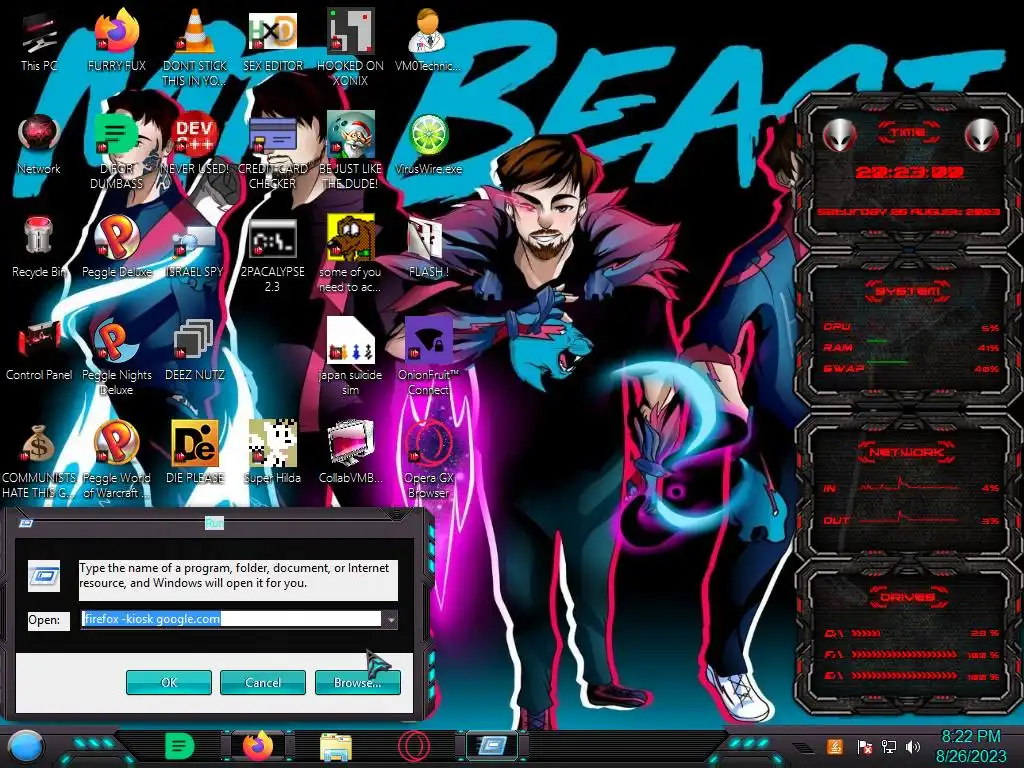Image resolution: width=1024 pixels, height=768 pixels.
Task: Click the Open text field in Run
Action: pos(231,619)
